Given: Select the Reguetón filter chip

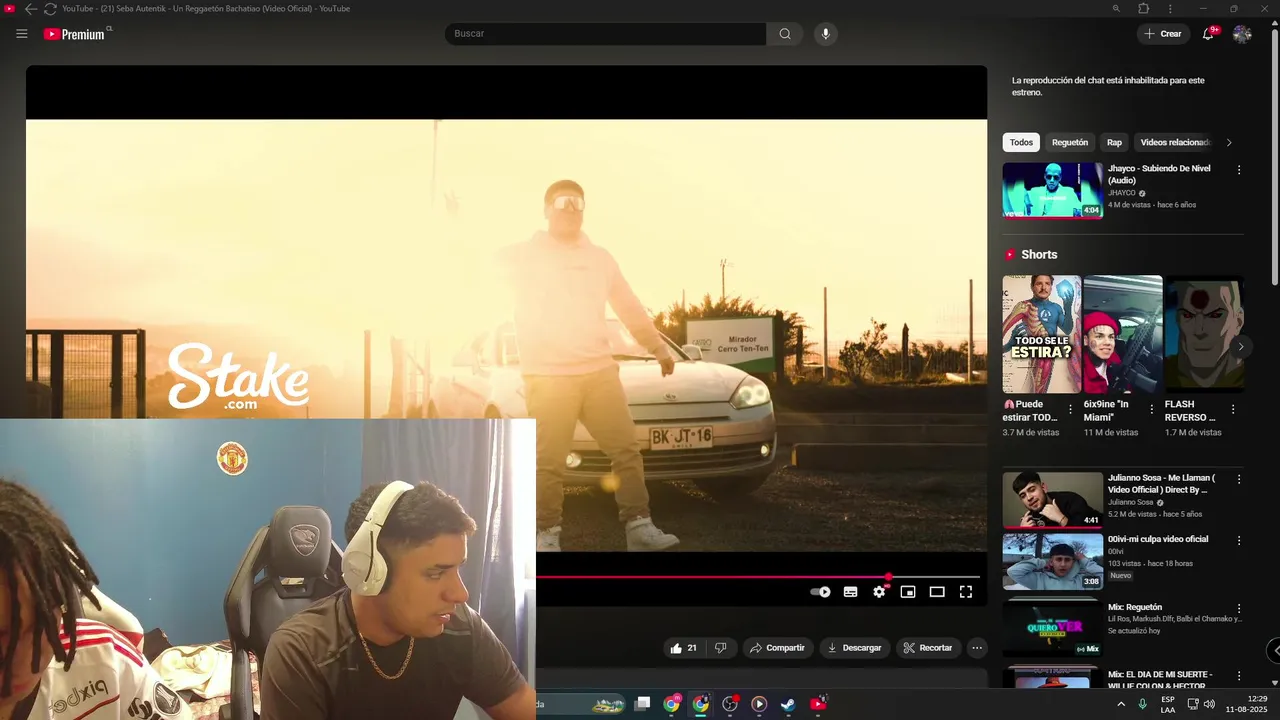Looking at the screenshot, I should point(1070,143).
